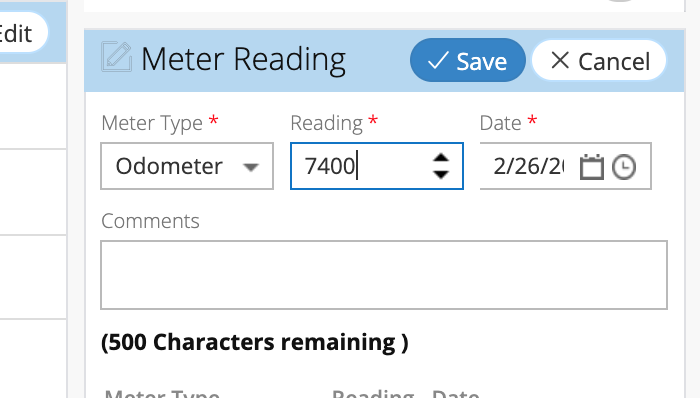Expand the Meter Type dropdown arrow
Screen dimensions: 700x398
pyautogui.click(x=251, y=167)
